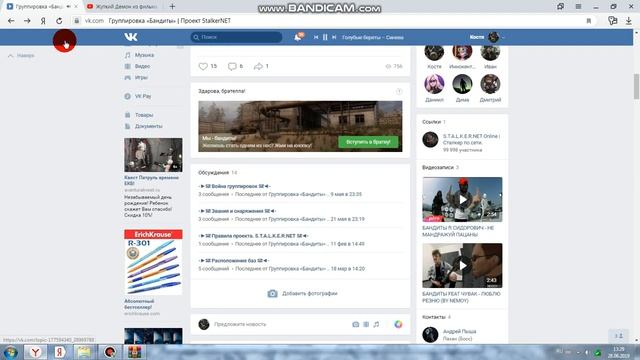The image size is (640, 360).
Task: Open the Война группировок discussion
Action: [x=235, y=186]
